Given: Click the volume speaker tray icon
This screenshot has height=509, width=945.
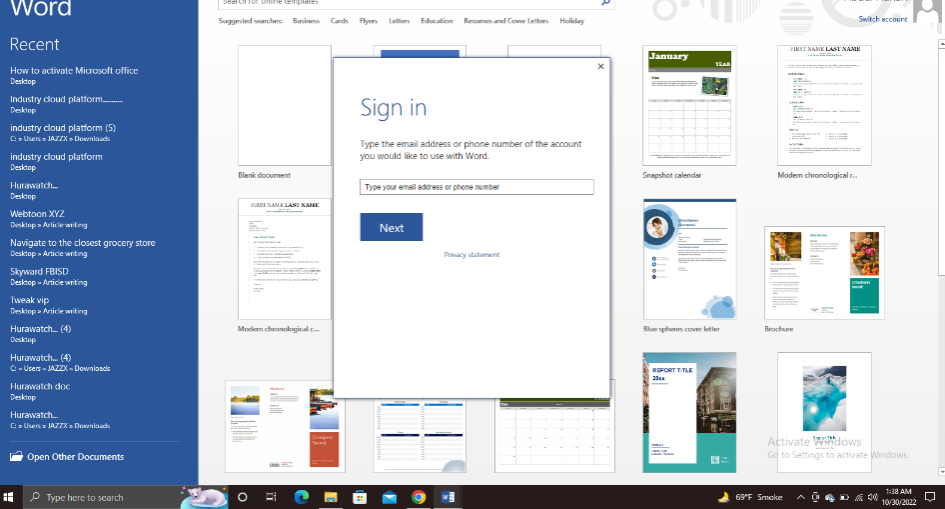Looking at the screenshot, I should 873,497.
